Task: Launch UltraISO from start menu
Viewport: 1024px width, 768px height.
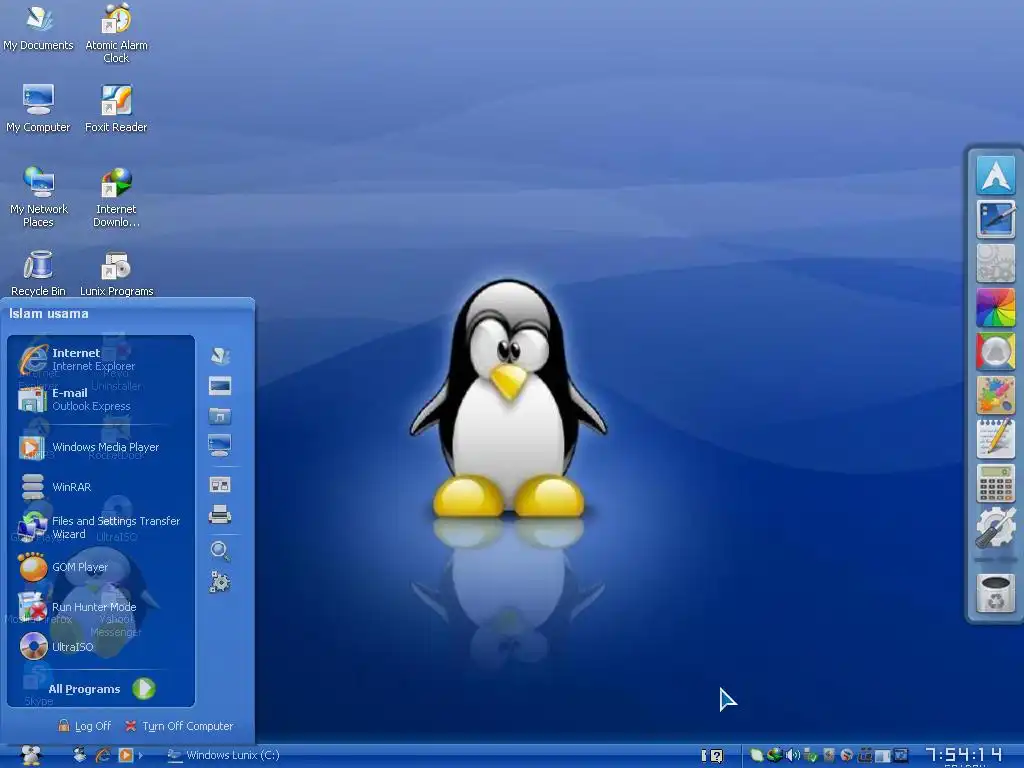Action: (x=57, y=647)
